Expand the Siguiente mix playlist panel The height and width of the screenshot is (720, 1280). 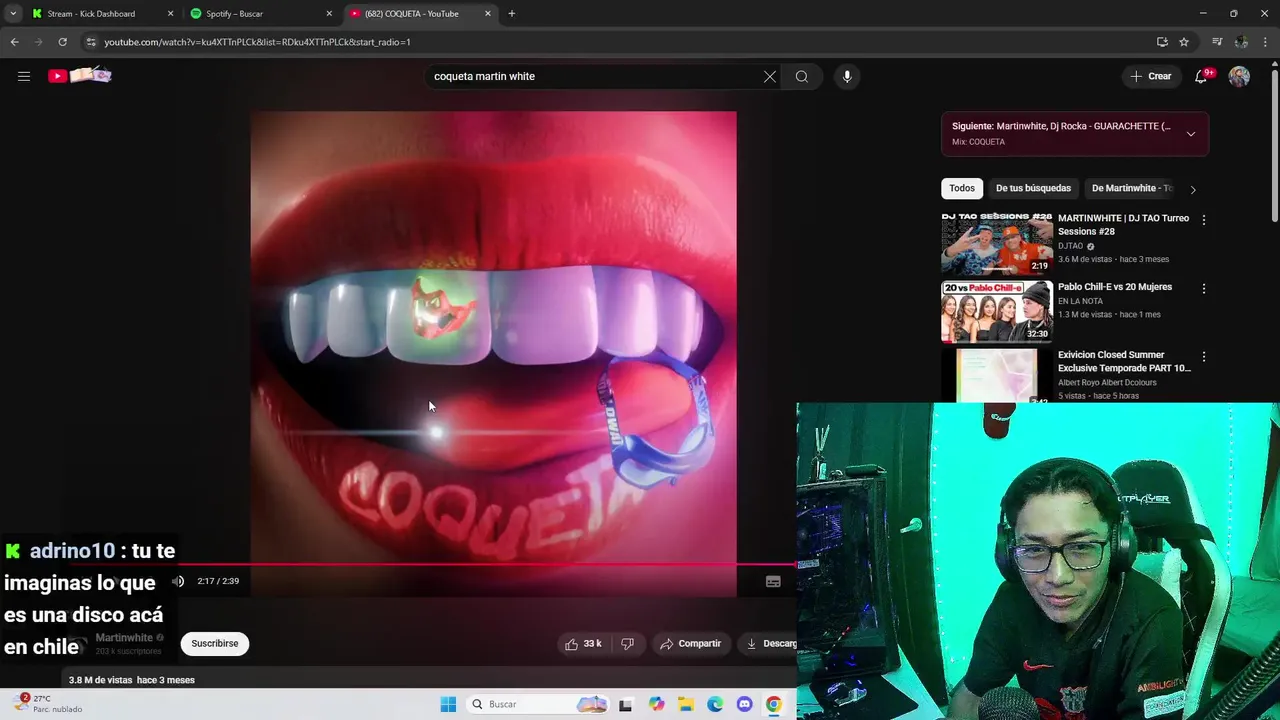click(x=1191, y=134)
